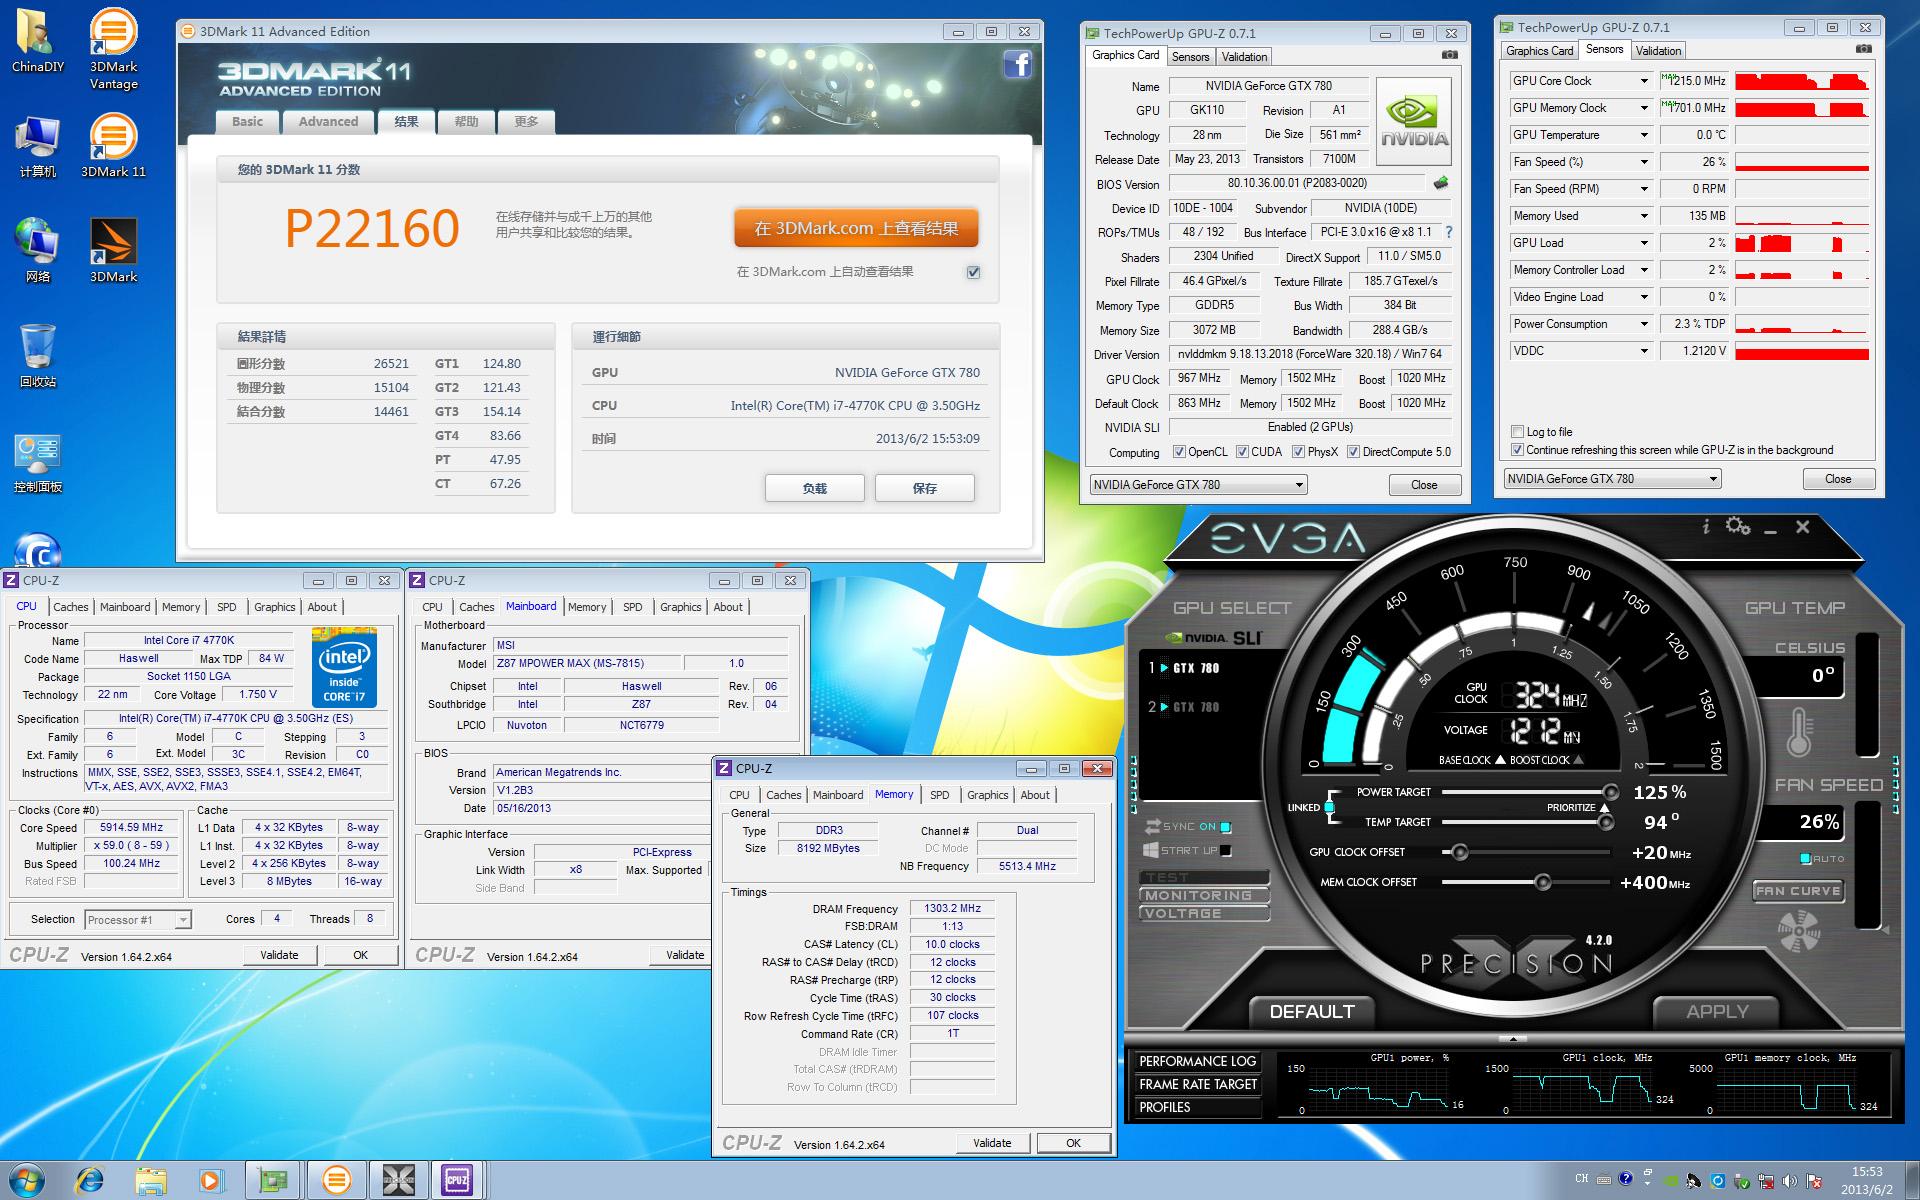Screen dimensions: 1920x1200
Task: Toggle START UP in EVGA Precision
Action: coord(1226,851)
